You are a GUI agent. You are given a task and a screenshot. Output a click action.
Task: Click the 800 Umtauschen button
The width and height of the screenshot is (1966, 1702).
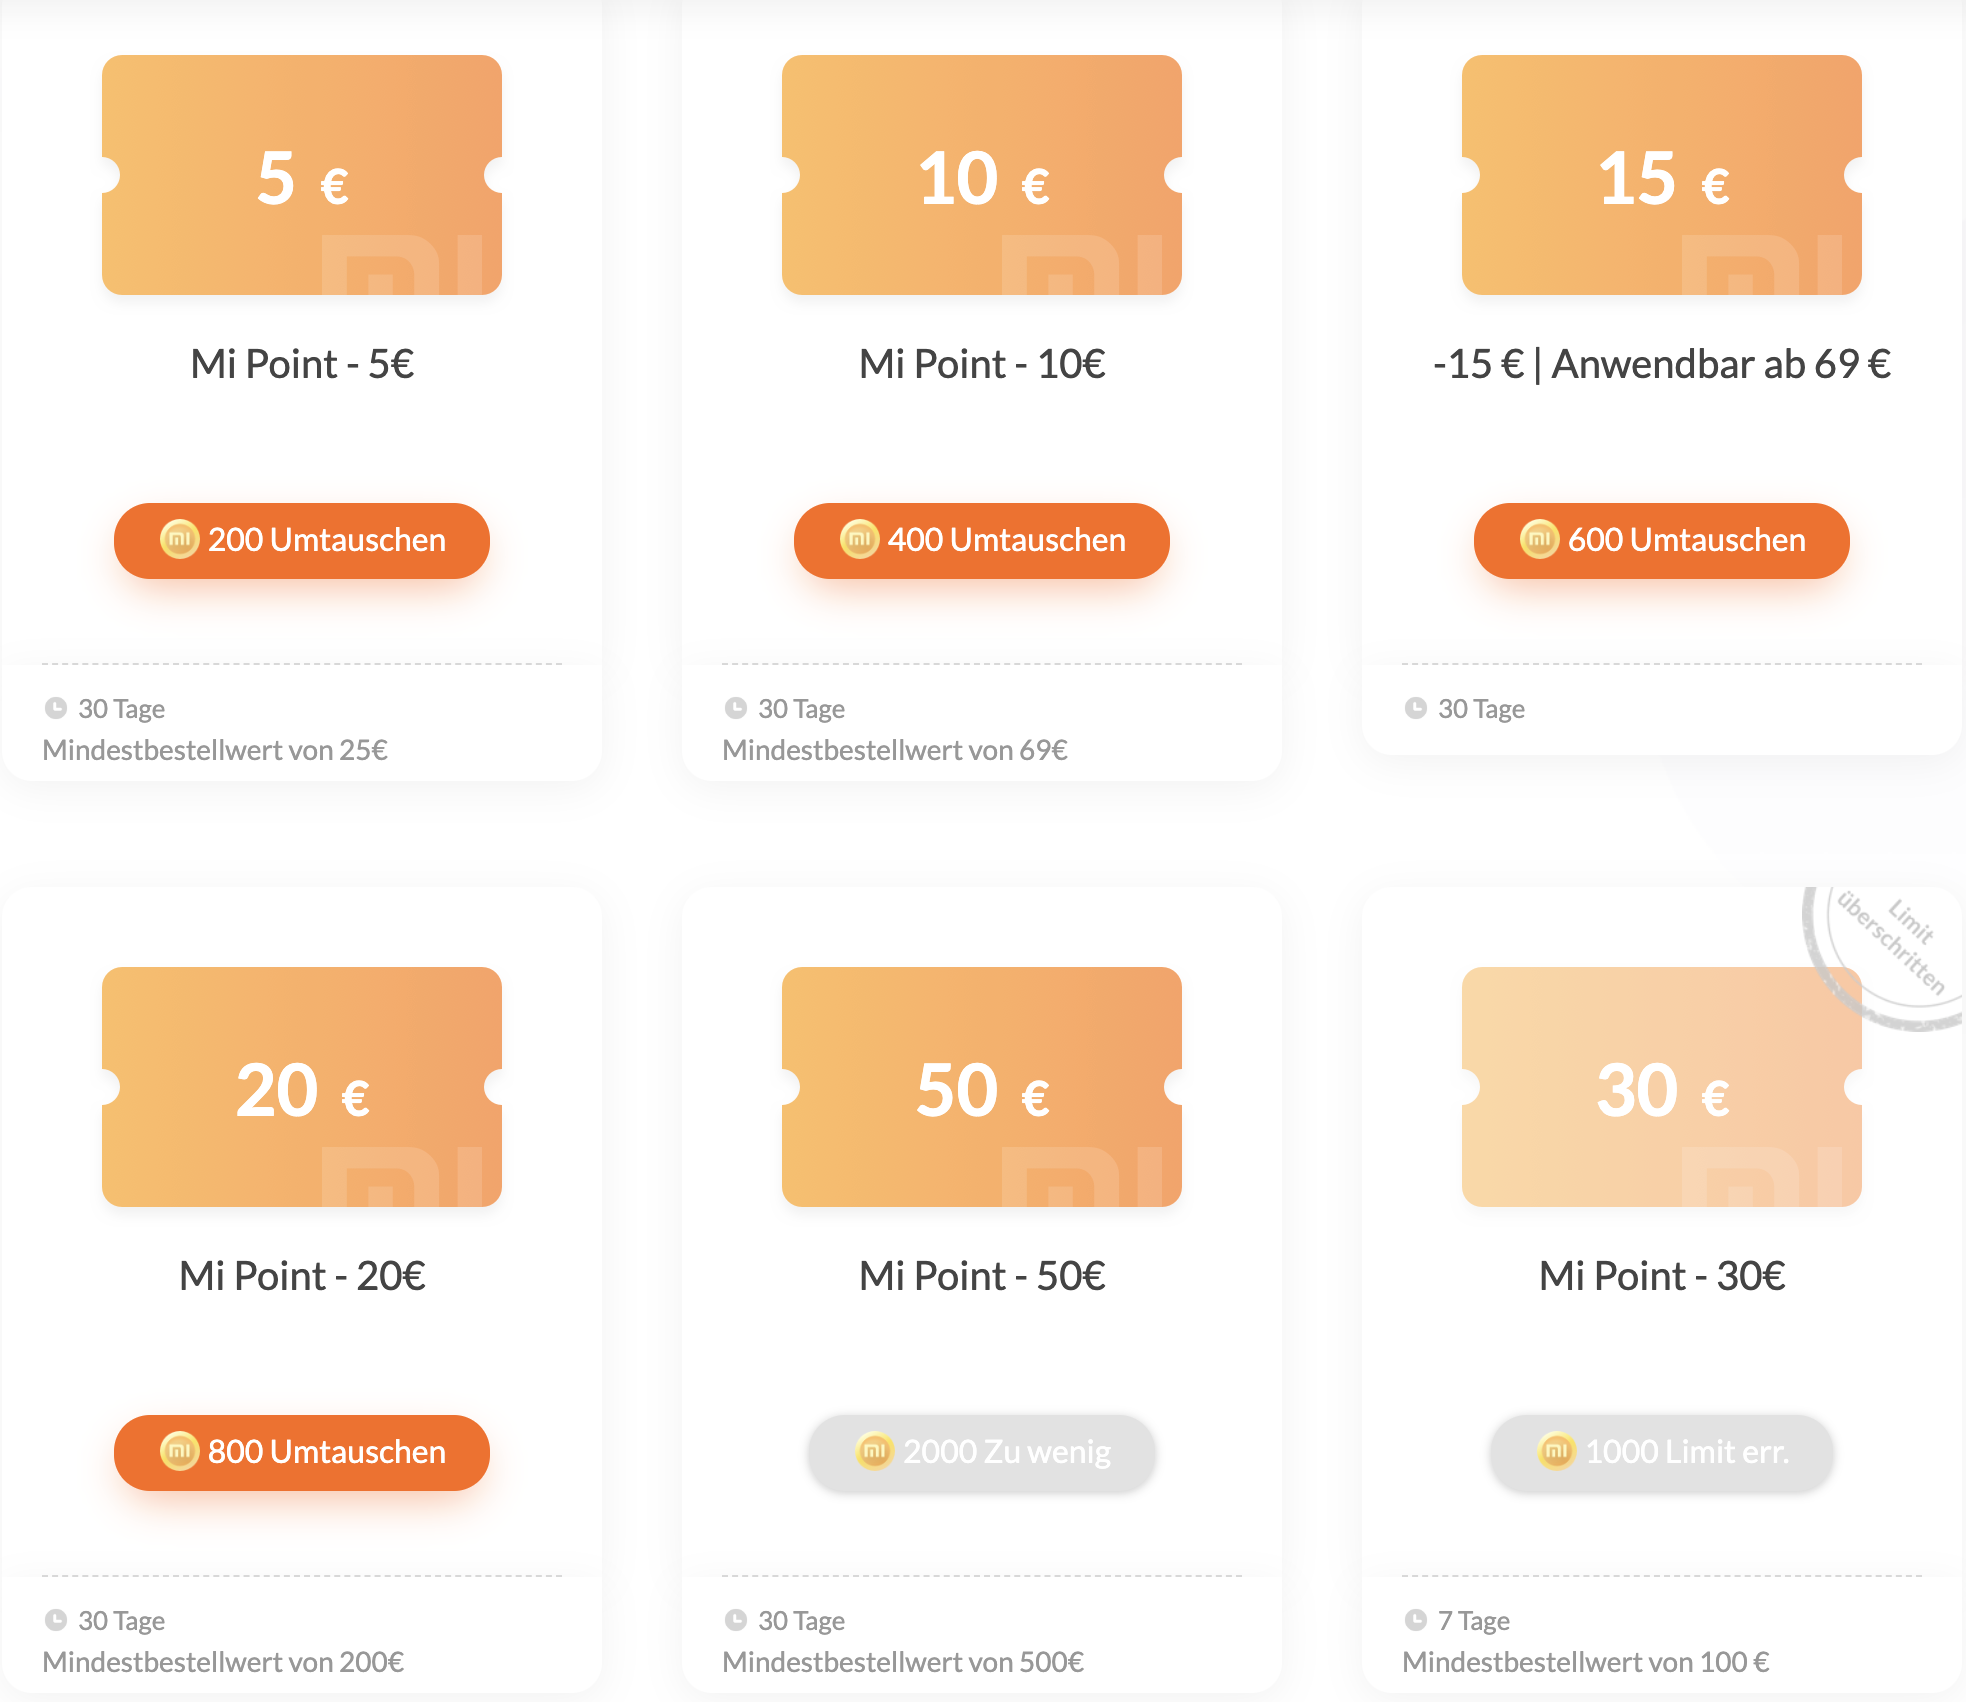pos(301,1452)
